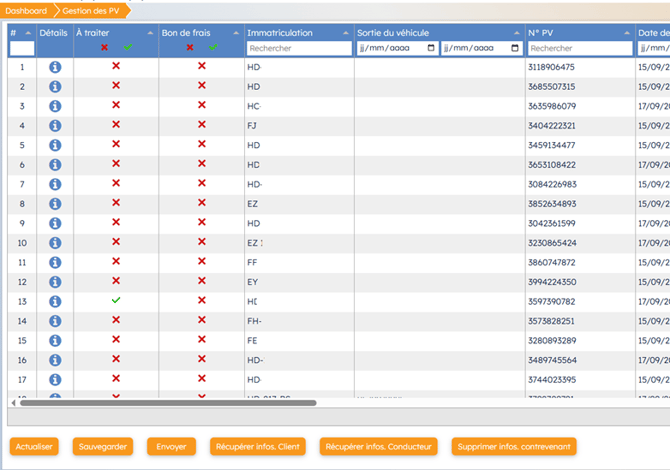Image resolution: width=670 pixels, height=470 pixels.
Task: Click the Actualiser button
Action: click(x=34, y=446)
